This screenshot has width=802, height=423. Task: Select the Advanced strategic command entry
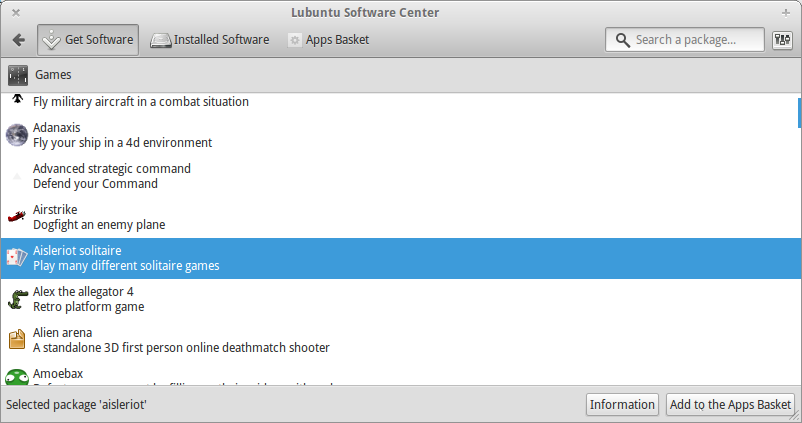click(x=112, y=176)
